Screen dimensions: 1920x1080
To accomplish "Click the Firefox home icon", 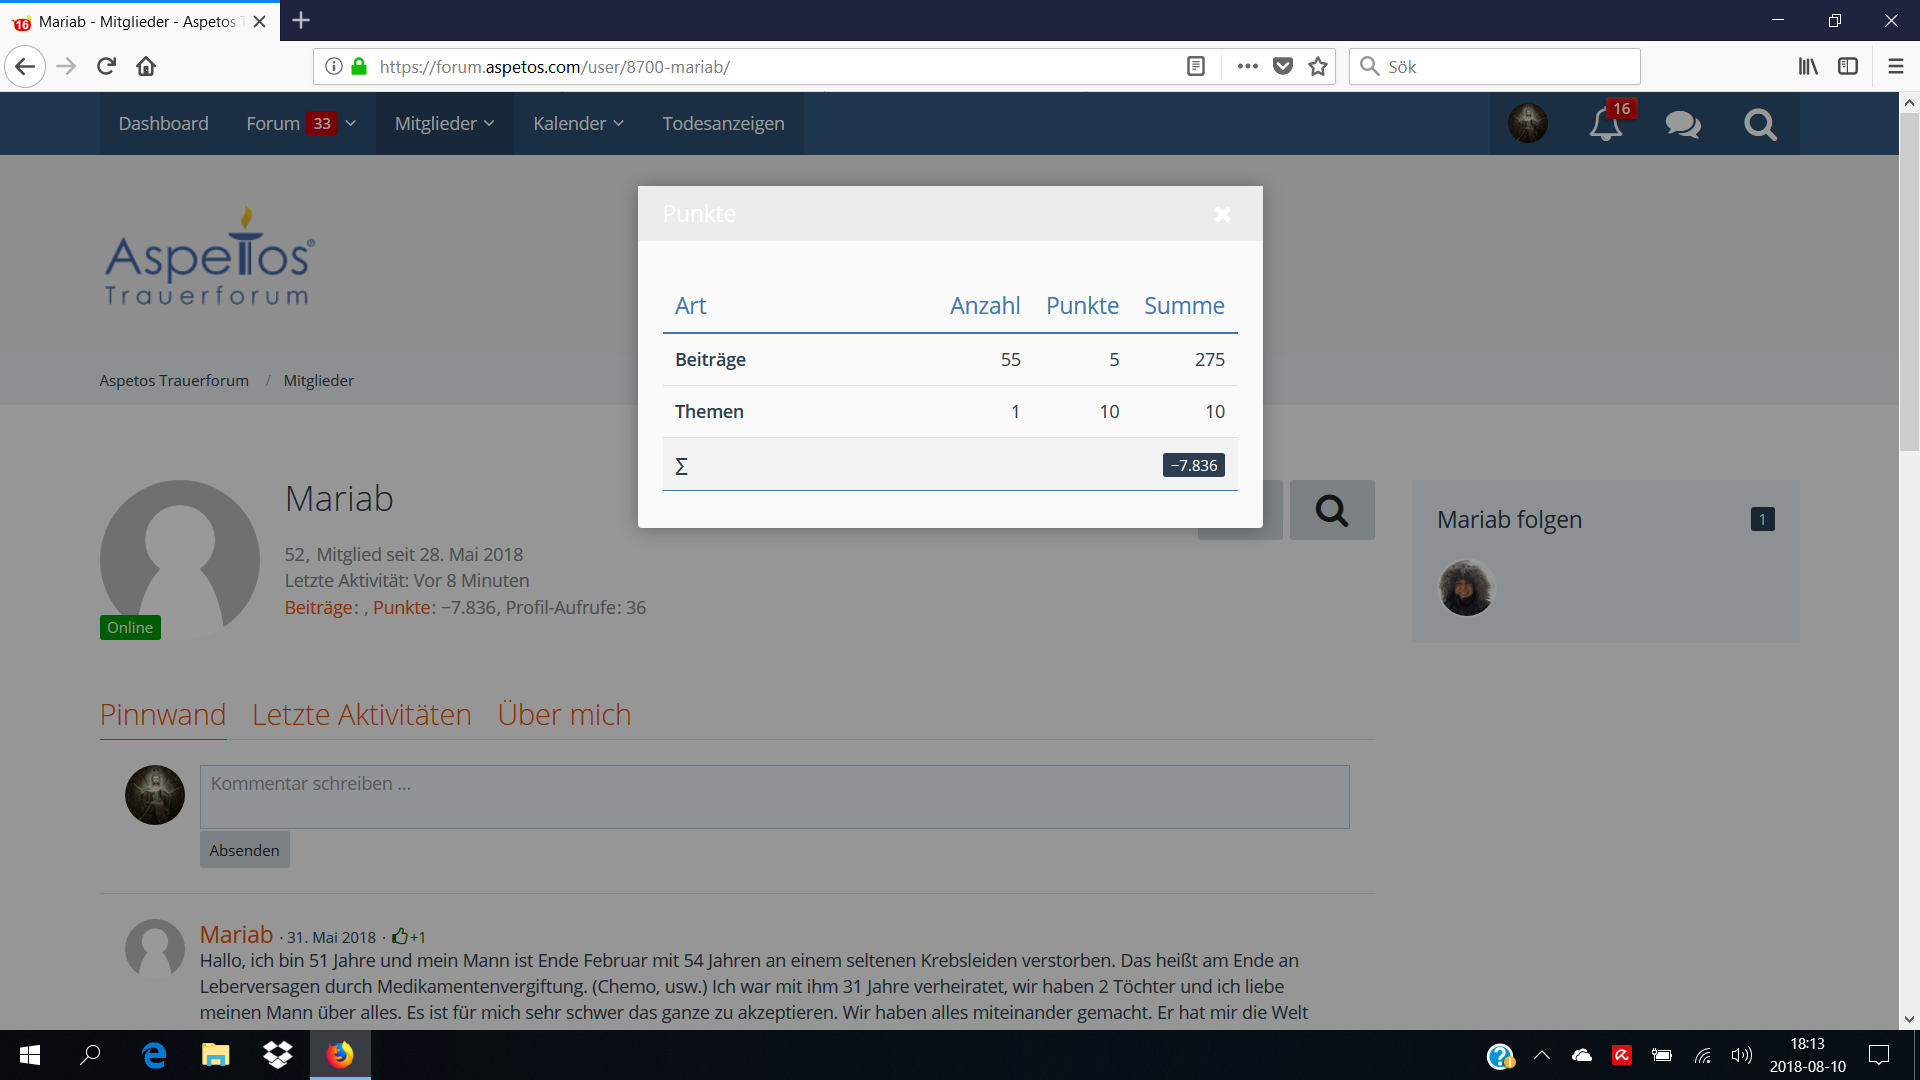I will tap(146, 67).
